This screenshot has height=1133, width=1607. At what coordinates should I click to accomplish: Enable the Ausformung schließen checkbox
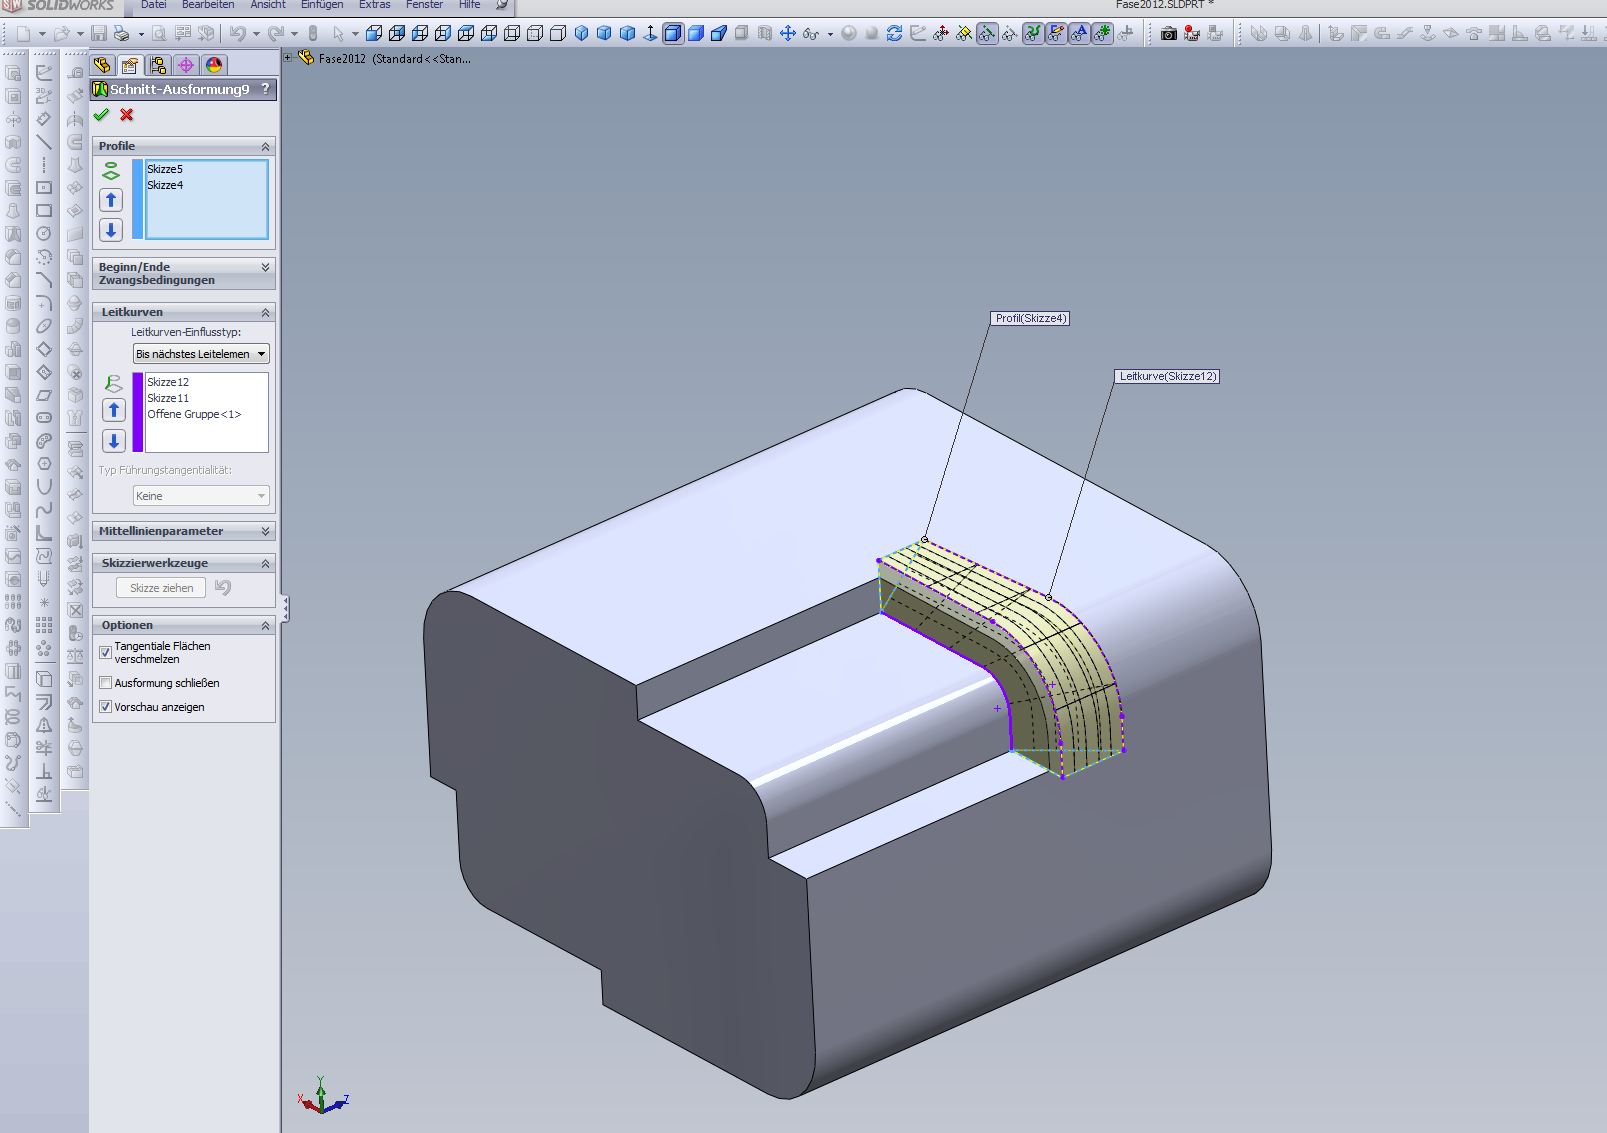106,683
